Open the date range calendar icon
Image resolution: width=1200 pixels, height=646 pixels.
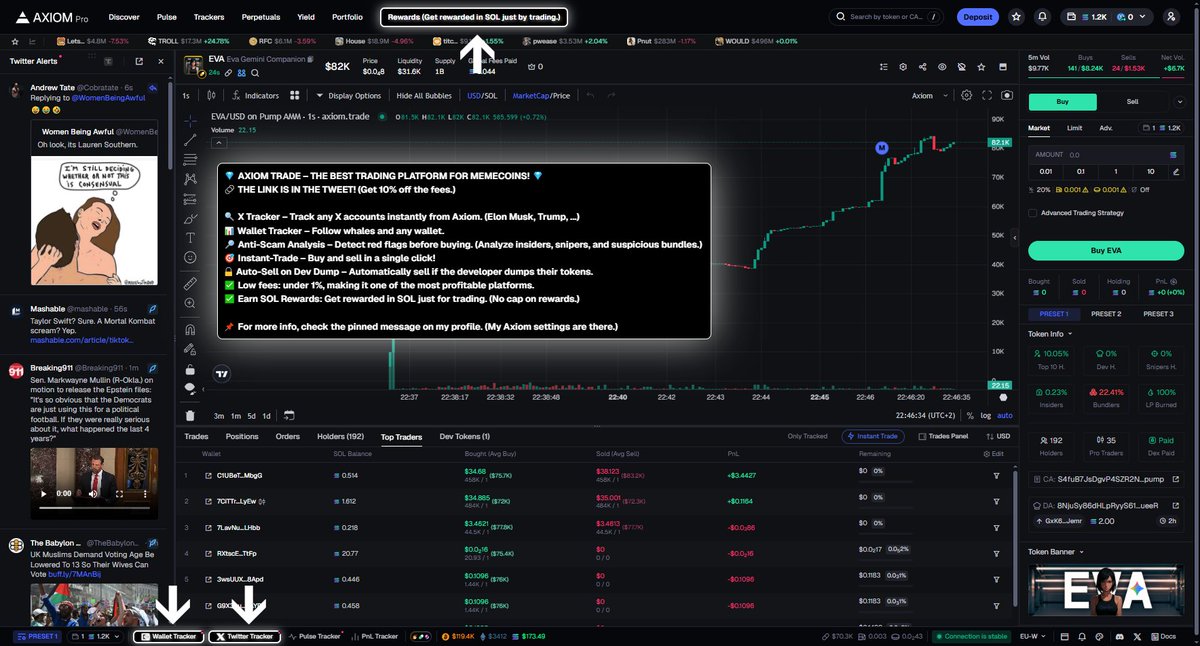289,415
